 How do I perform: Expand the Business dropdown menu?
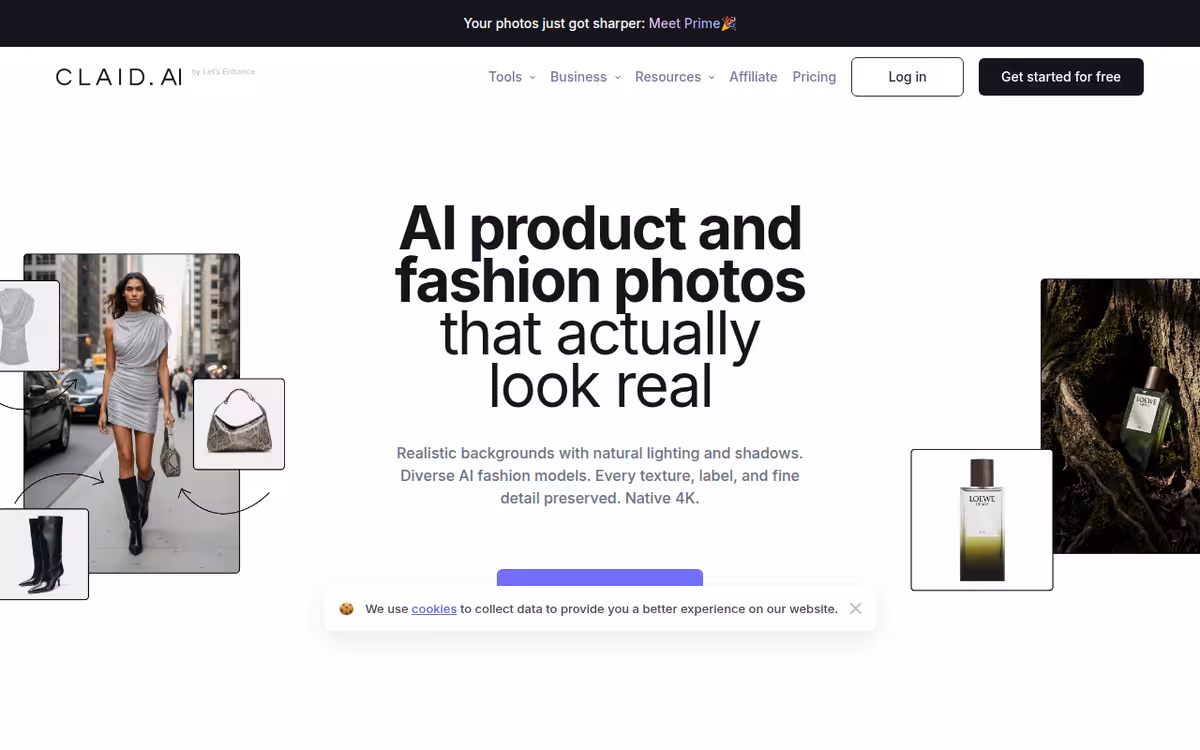click(585, 77)
